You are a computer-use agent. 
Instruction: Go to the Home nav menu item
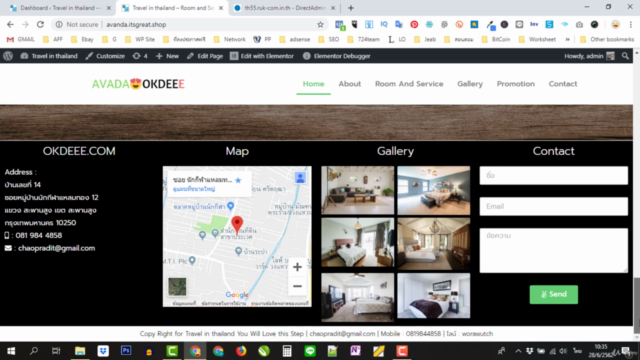pos(313,84)
